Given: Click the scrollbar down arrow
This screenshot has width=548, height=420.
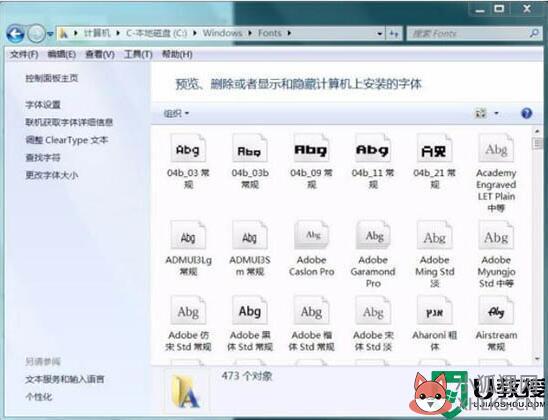Looking at the screenshot, I should coord(538,359).
